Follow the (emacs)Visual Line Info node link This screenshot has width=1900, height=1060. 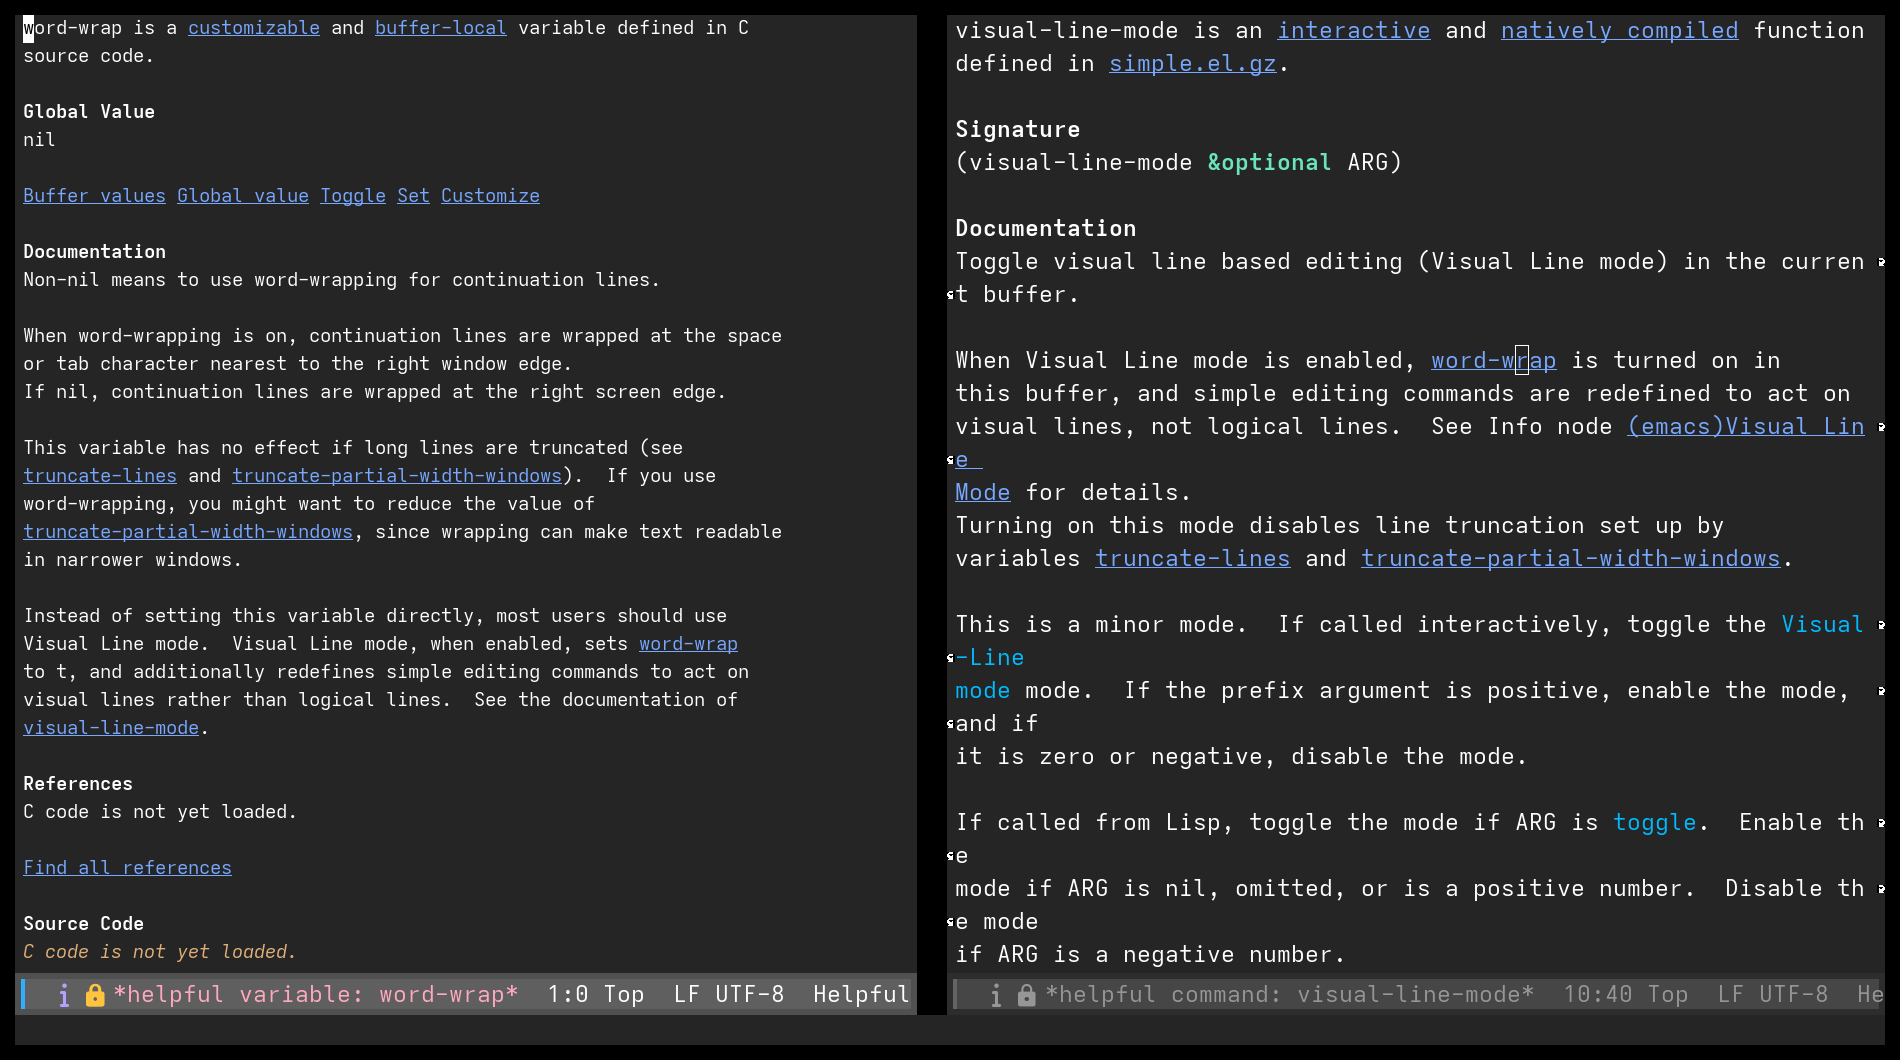pos(1746,427)
